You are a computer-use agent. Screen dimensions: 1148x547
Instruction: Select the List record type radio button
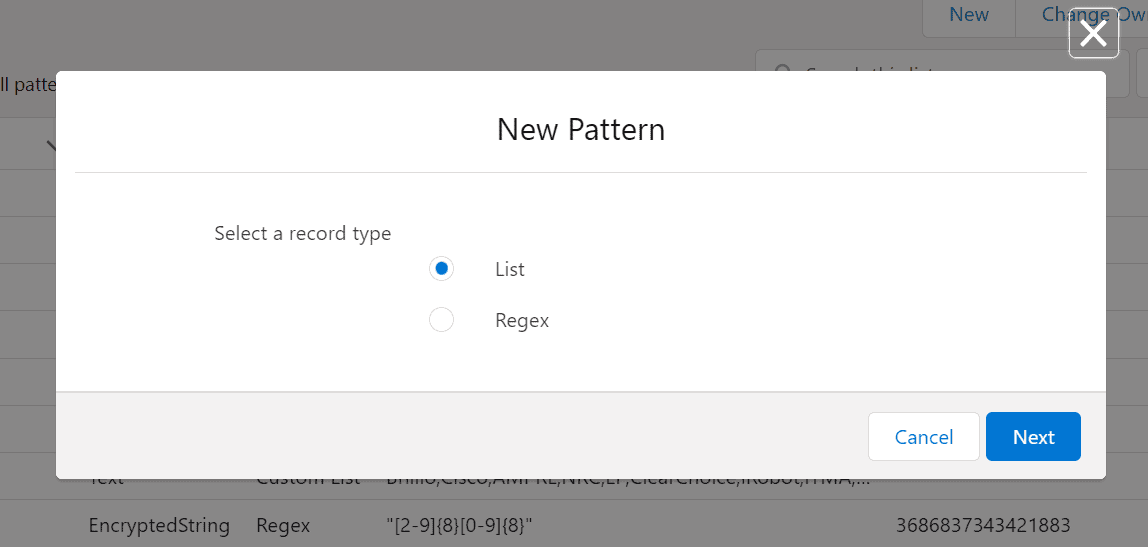tap(441, 269)
